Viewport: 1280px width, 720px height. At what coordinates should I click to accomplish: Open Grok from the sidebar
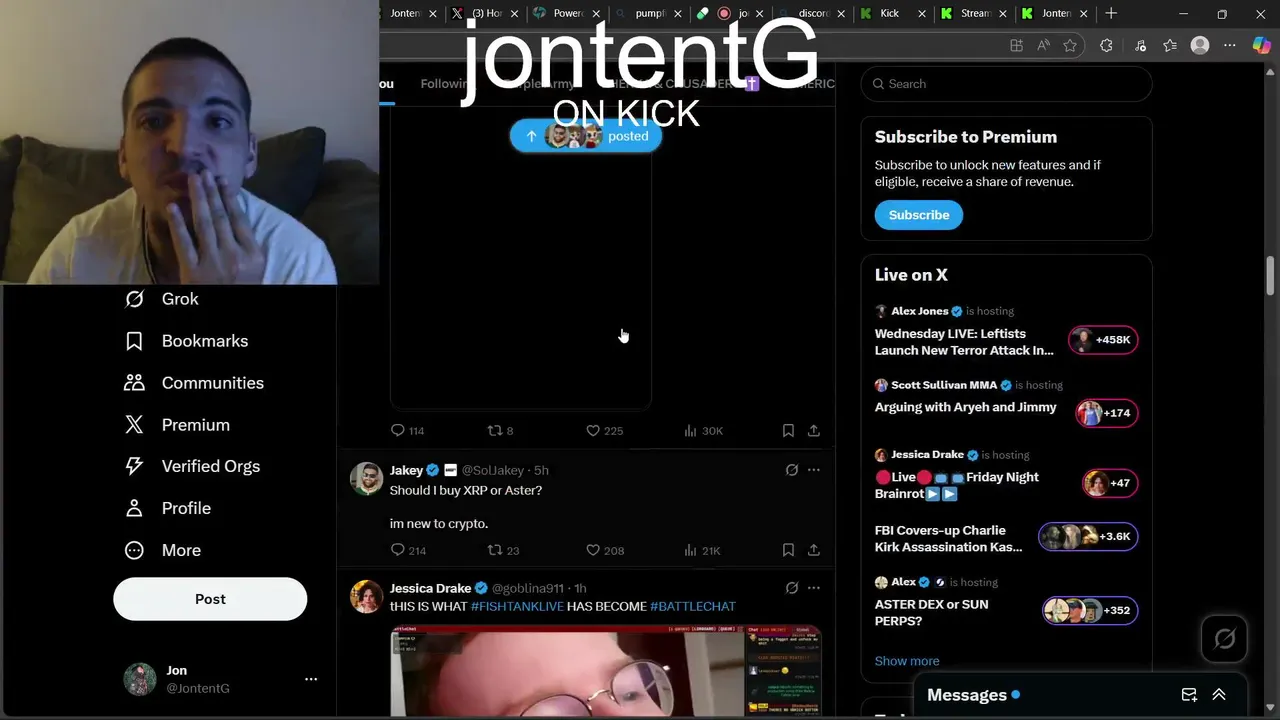pyautogui.click(x=180, y=299)
